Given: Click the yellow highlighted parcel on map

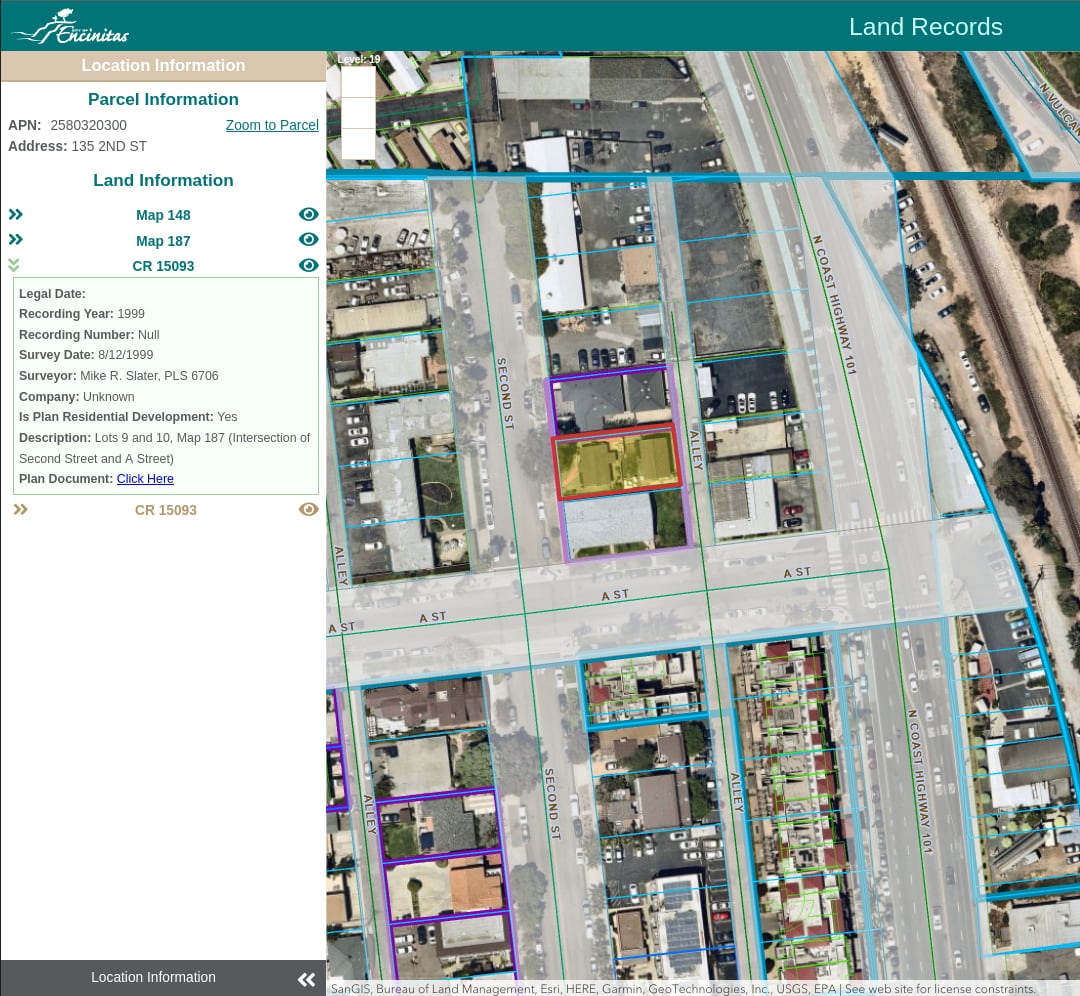Looking at the screenshot, I should [x=617, y=462].
